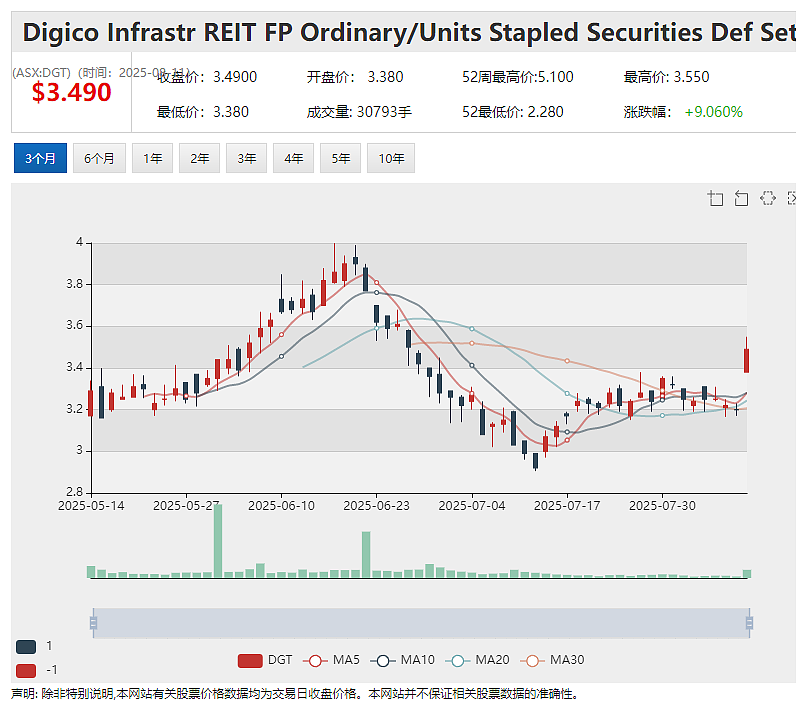Choose the 10年 range tab
The height and width of the screenshot is (712, 811).
[391, 158]
